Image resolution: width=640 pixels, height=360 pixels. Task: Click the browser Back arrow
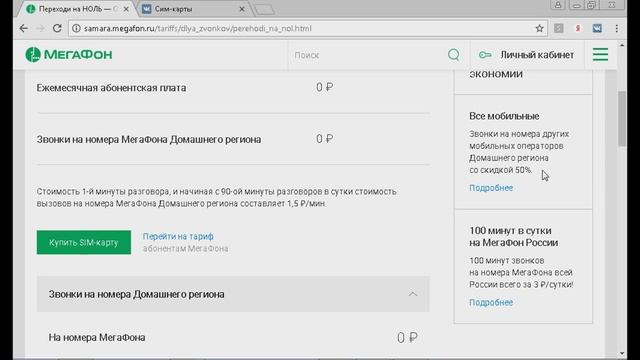[24, 28]
